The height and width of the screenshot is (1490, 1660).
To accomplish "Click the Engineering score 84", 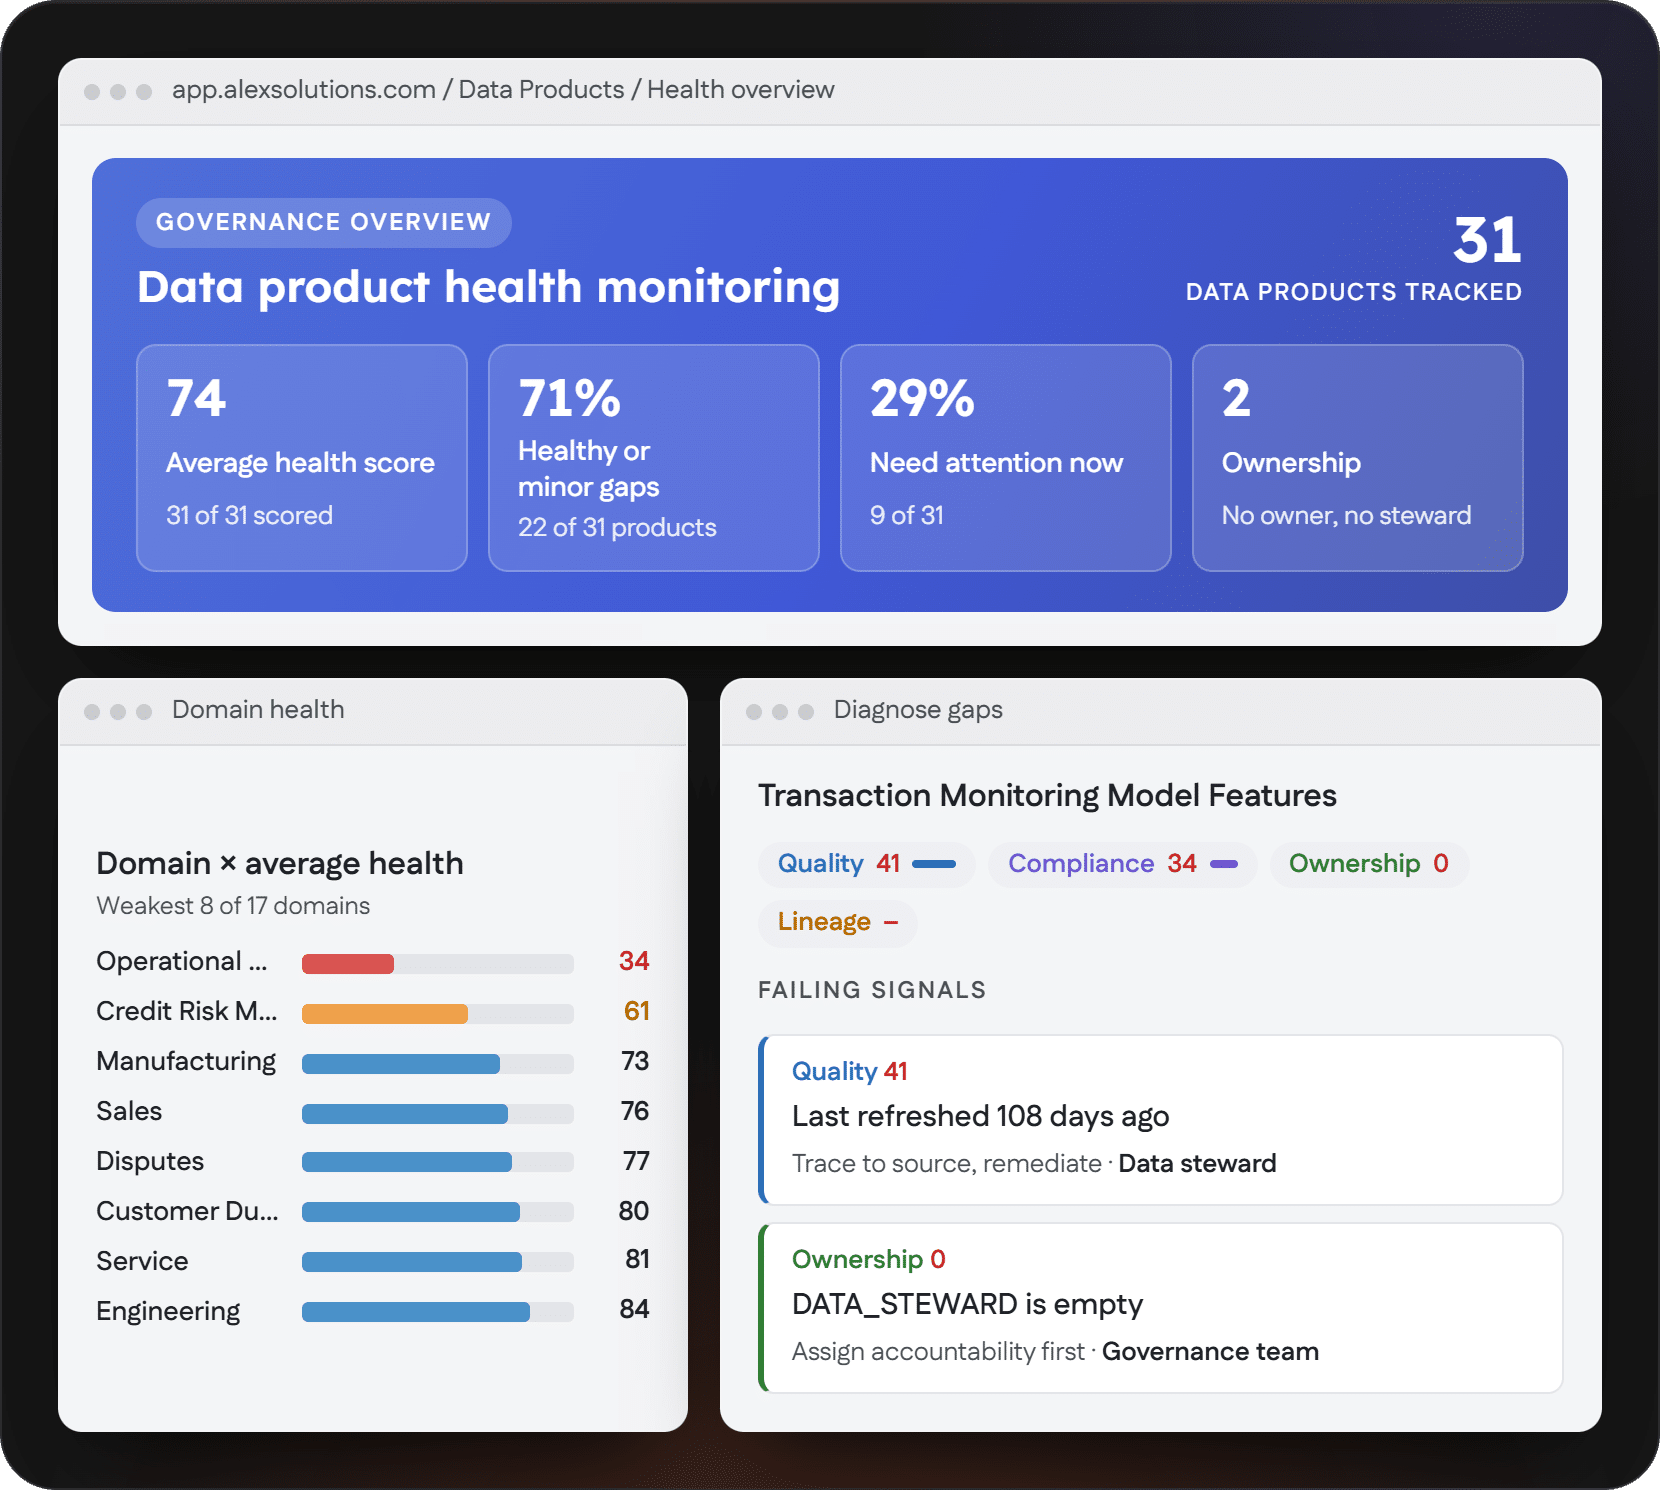I will point(634,1309).
